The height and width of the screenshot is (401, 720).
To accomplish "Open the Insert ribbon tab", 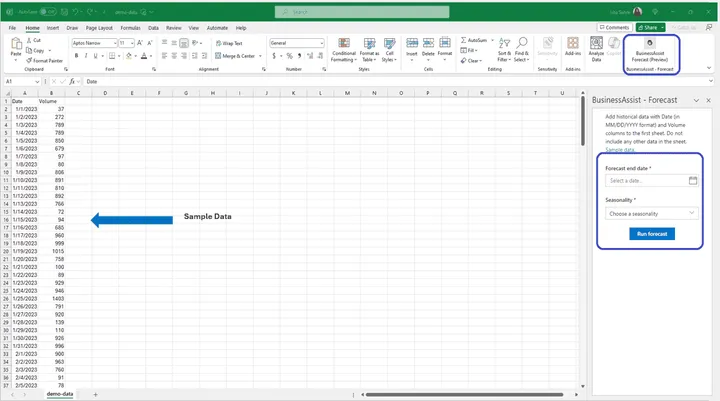I will [x=53, y=28].
